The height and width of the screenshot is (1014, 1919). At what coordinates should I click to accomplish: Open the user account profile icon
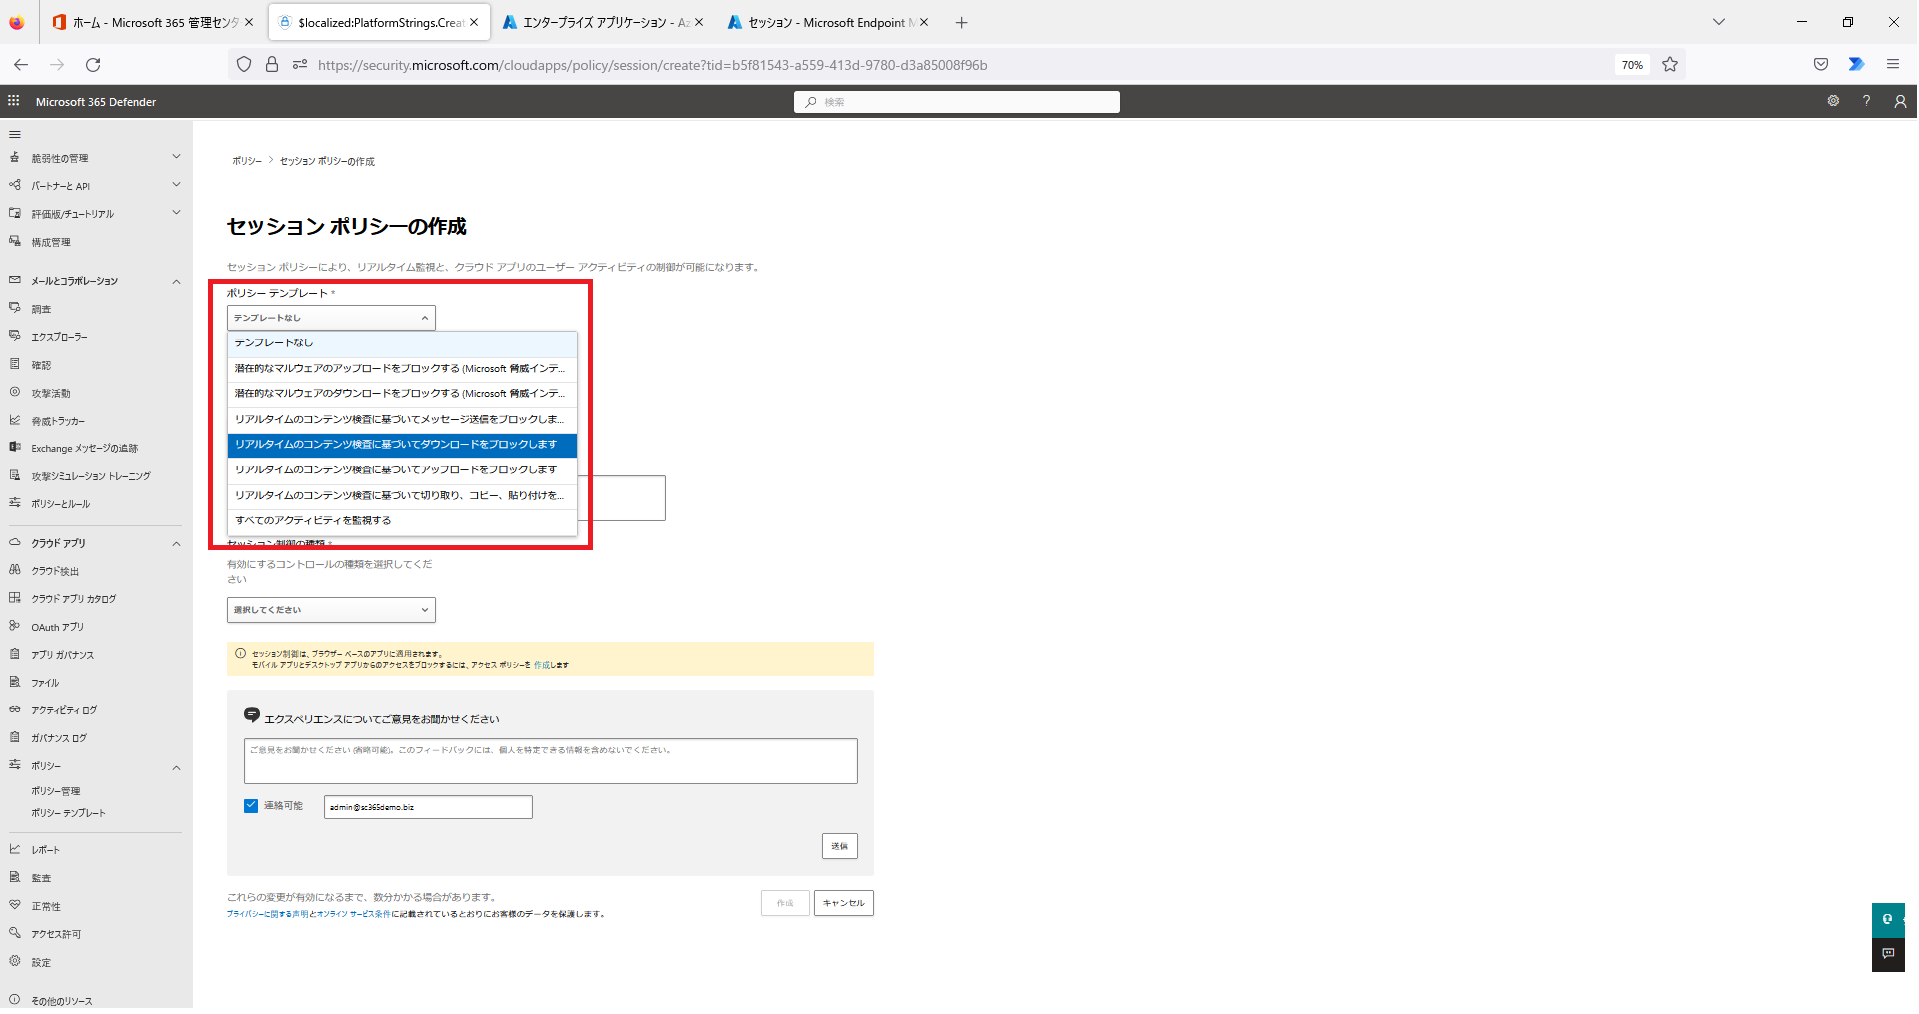(1900, 101)
